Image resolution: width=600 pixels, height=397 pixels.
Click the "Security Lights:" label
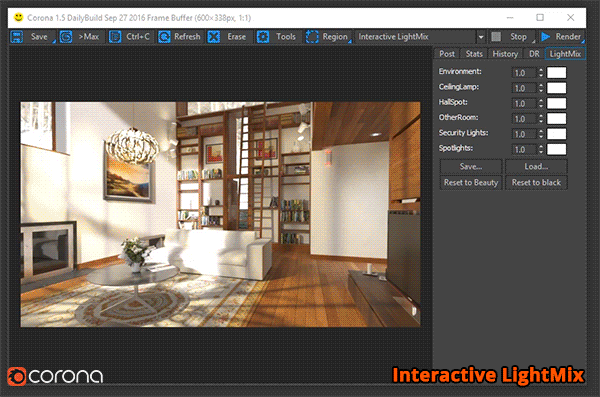(x=463, y=133)
